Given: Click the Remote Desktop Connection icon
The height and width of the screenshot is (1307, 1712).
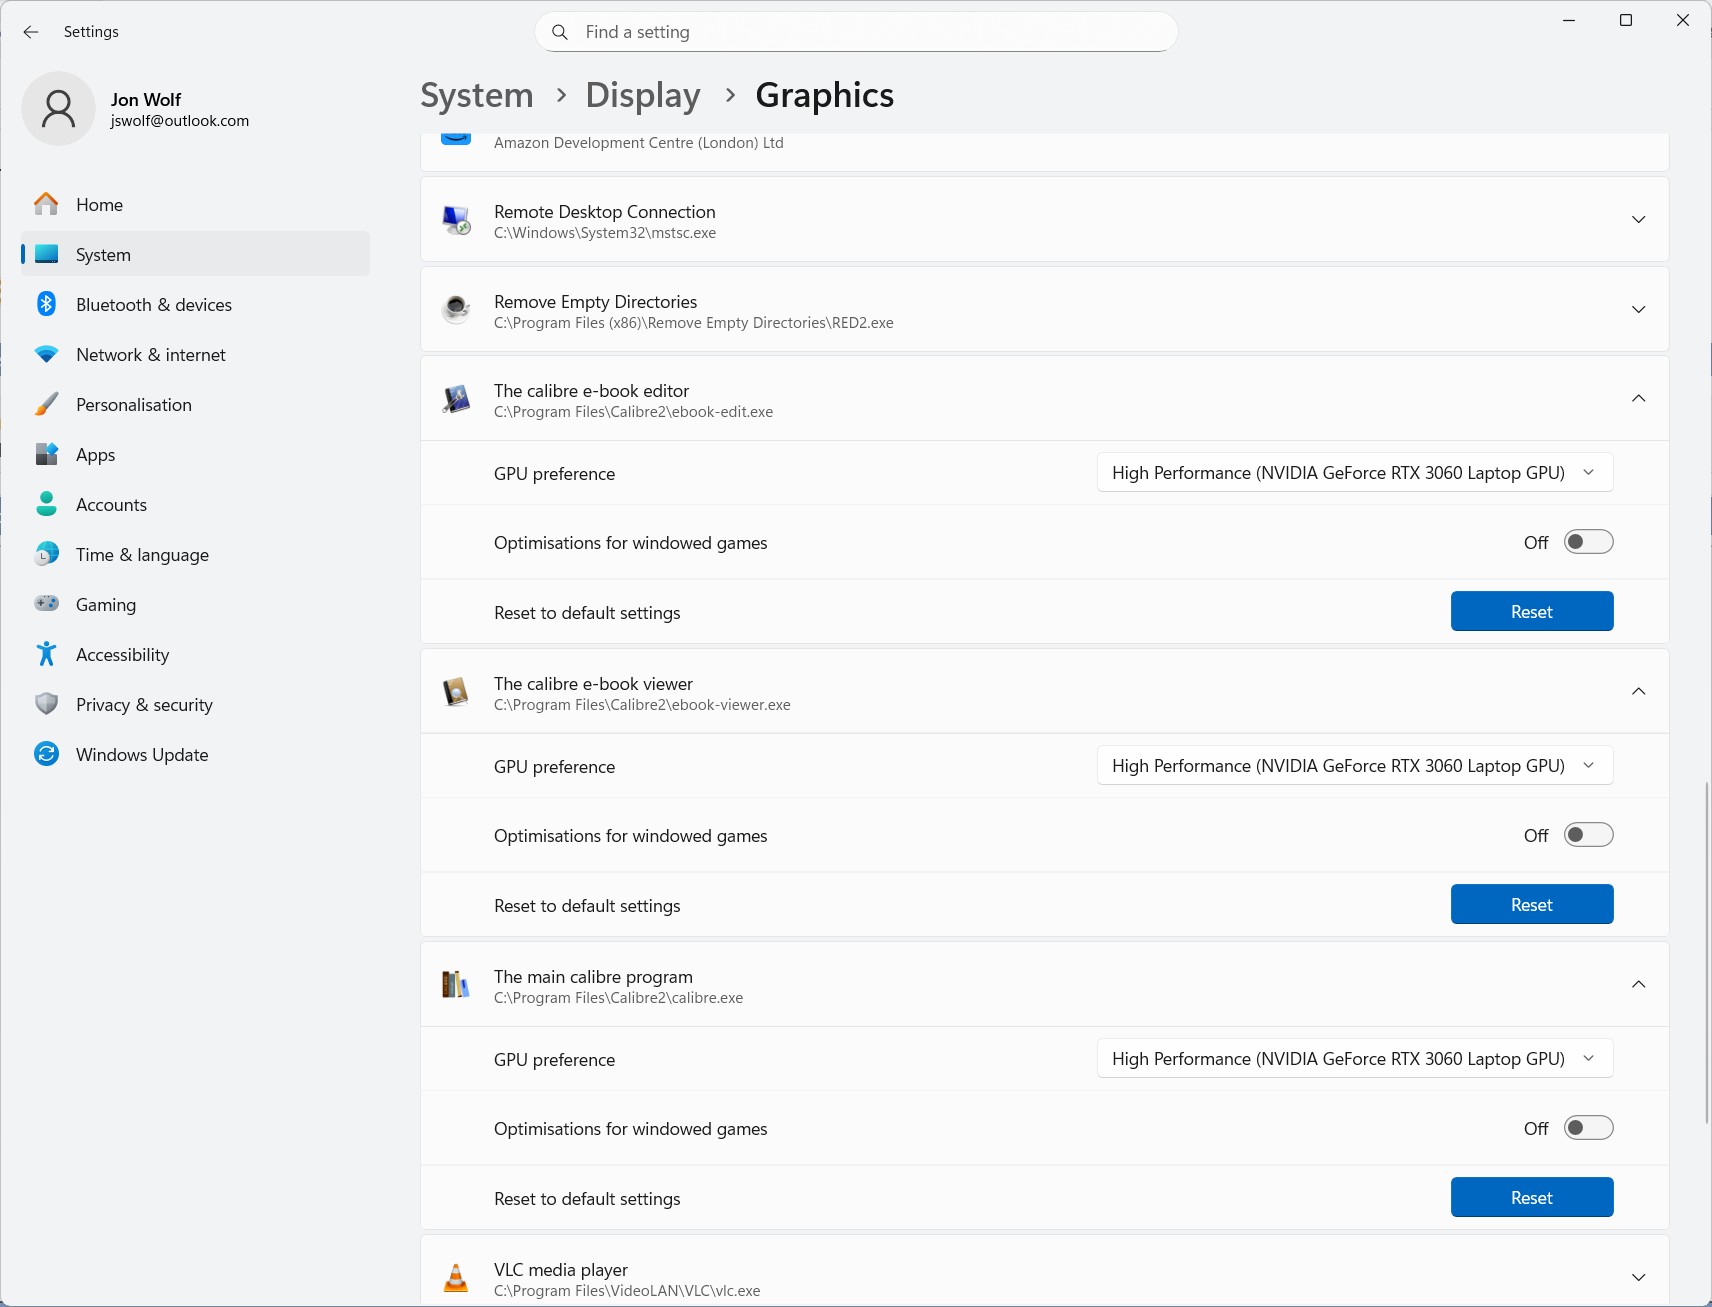Looking at the screenshot, I should [456, 220].
